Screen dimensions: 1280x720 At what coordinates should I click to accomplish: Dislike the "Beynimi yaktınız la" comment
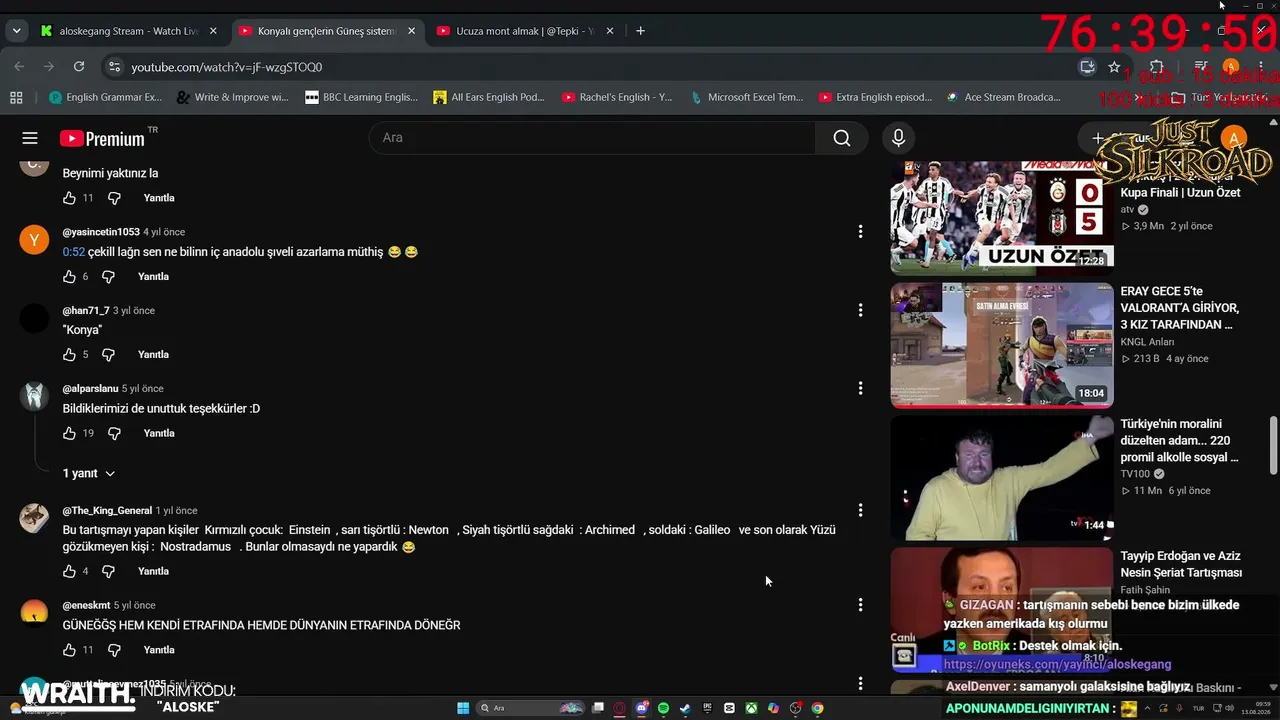(x=114, y=198)
